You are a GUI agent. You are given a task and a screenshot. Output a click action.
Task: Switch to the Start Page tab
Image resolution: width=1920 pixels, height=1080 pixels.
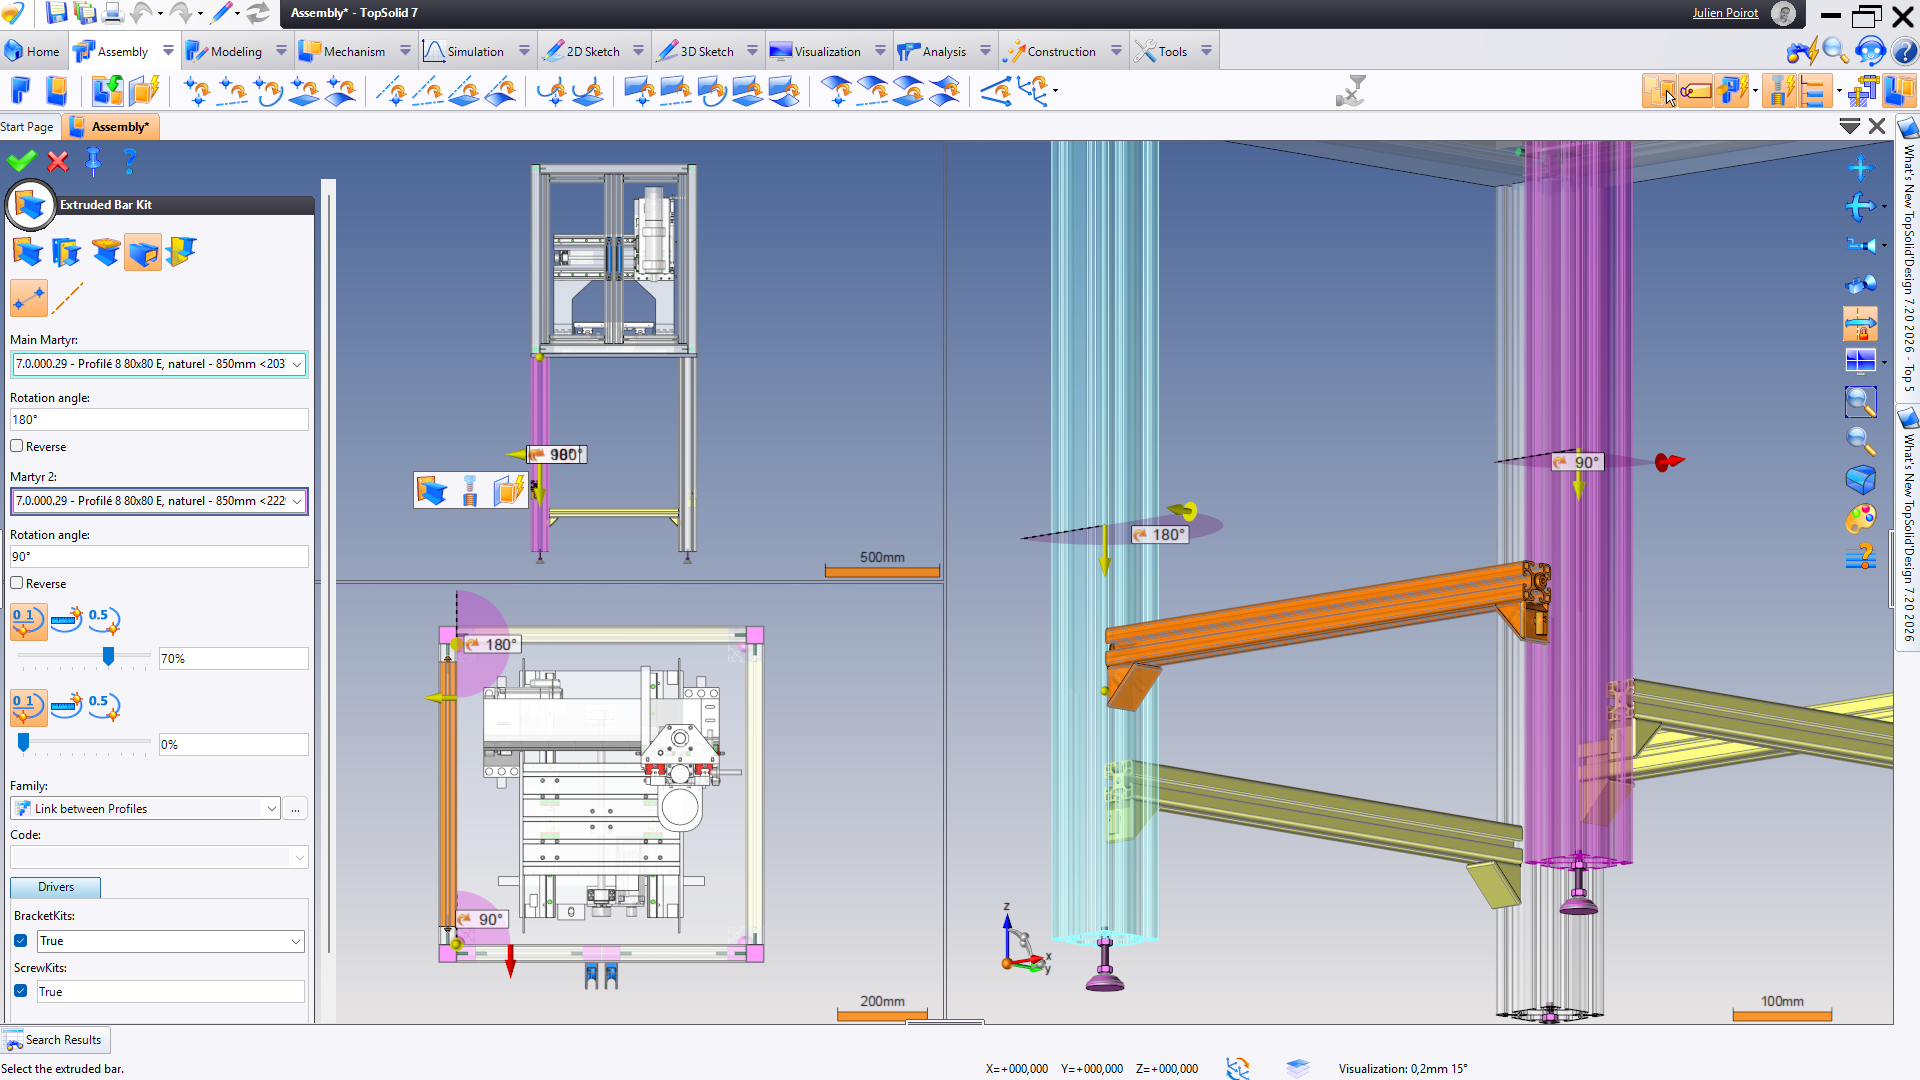[27, 127]
